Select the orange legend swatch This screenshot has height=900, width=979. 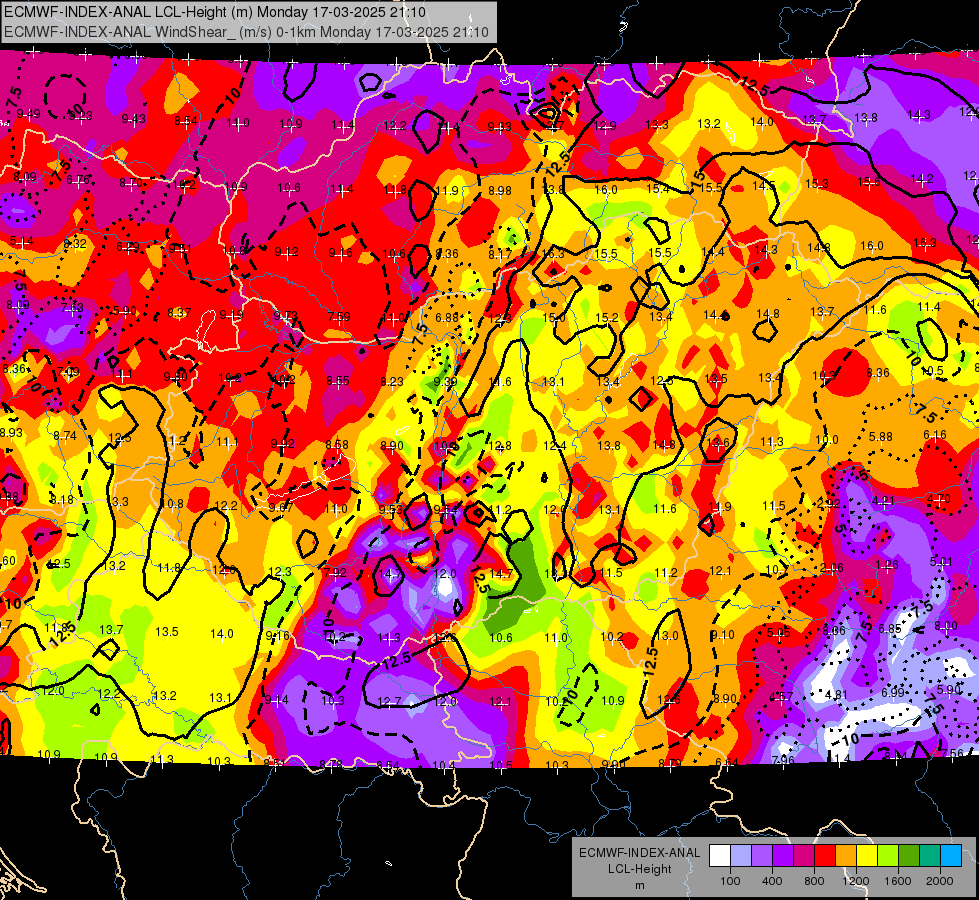coord(846,856)
